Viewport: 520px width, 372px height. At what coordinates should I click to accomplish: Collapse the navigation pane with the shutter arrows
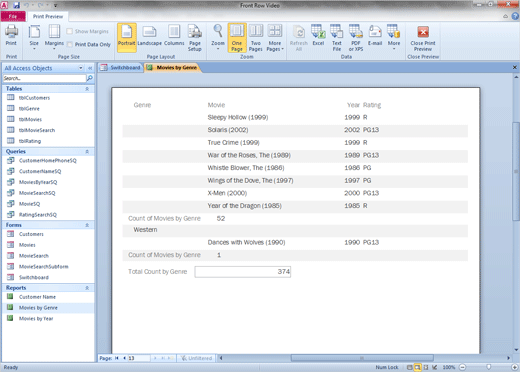click(x=90, y=68)
